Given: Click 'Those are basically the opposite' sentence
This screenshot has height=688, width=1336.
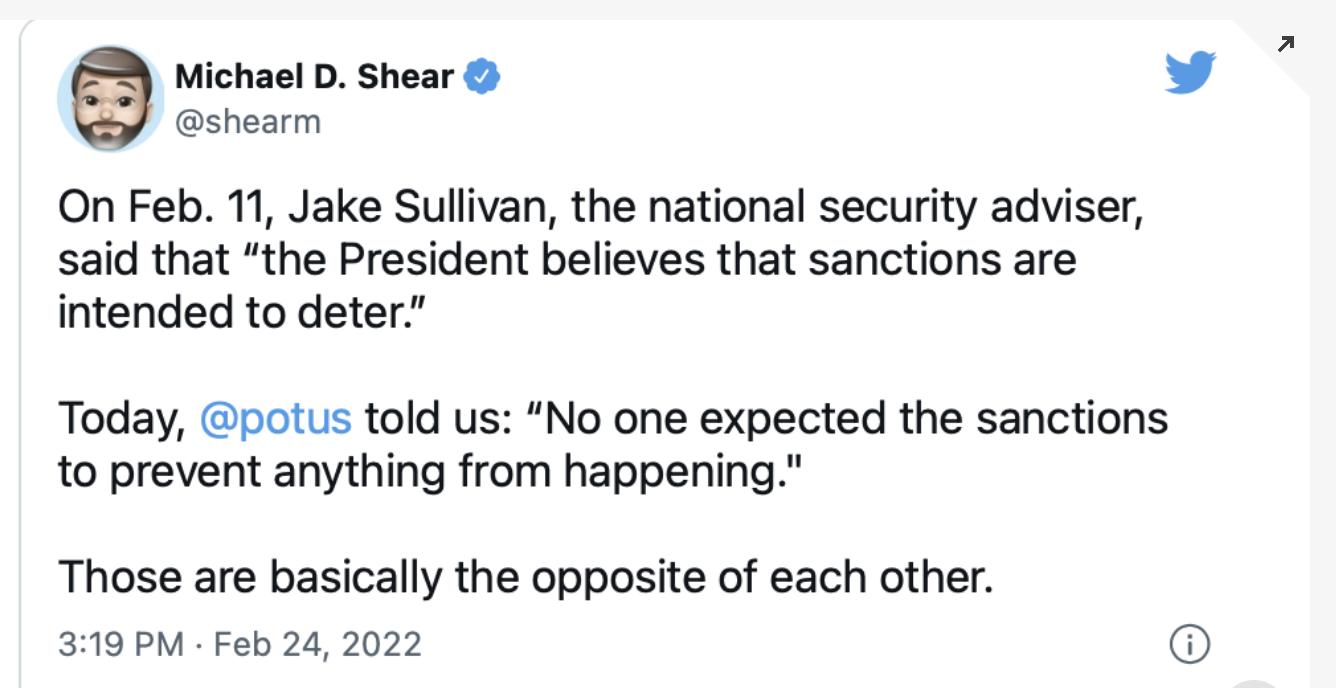Looking at the screenshot, I should (x=525, y=577).
